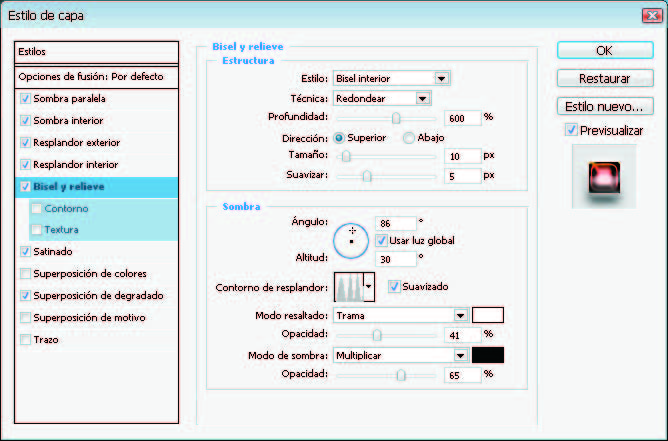The image size is (668, 441).
Task: Select the Satinado list entry
Action: [53, 251]
